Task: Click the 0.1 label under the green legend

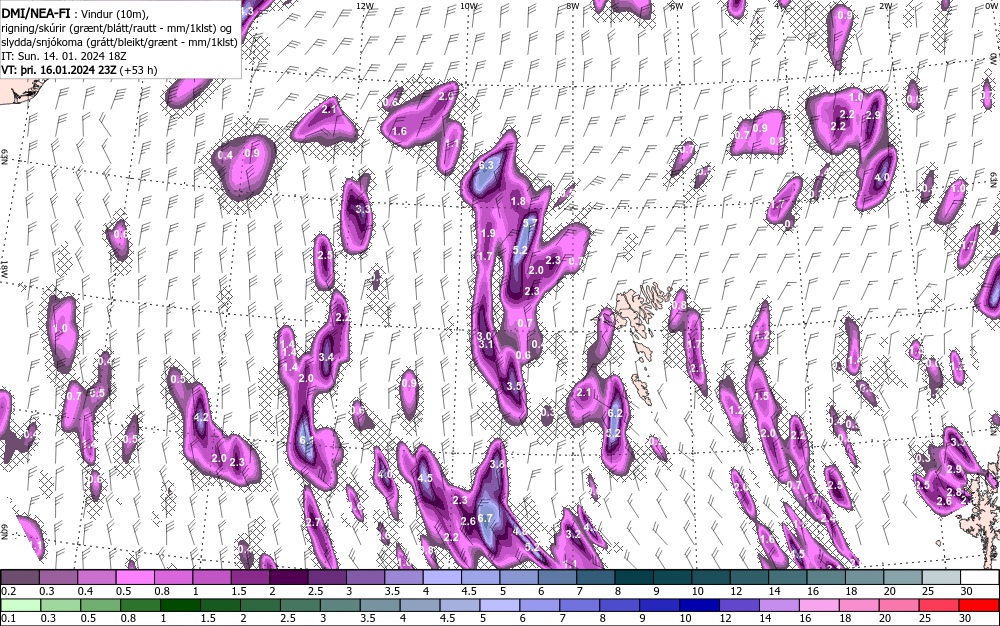Action: click(x=9, y=618)
